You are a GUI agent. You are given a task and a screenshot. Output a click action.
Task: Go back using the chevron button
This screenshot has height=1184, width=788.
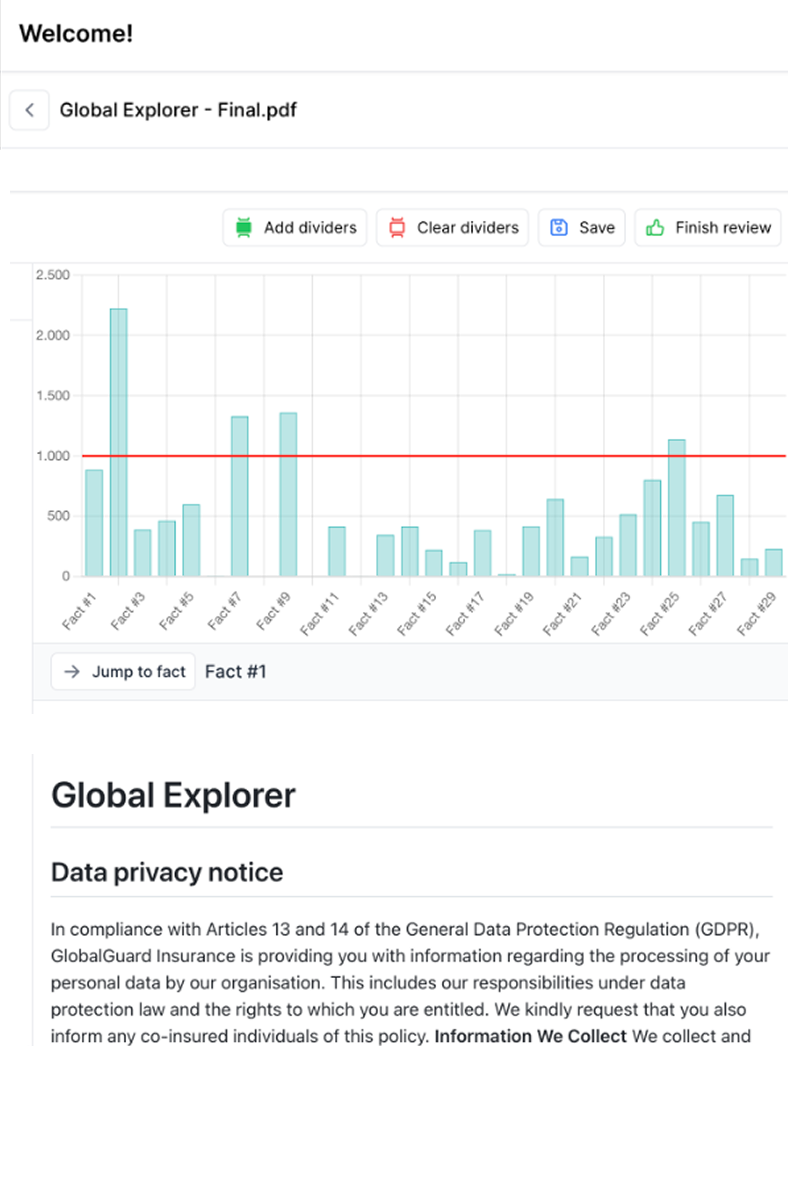(29, 110)
